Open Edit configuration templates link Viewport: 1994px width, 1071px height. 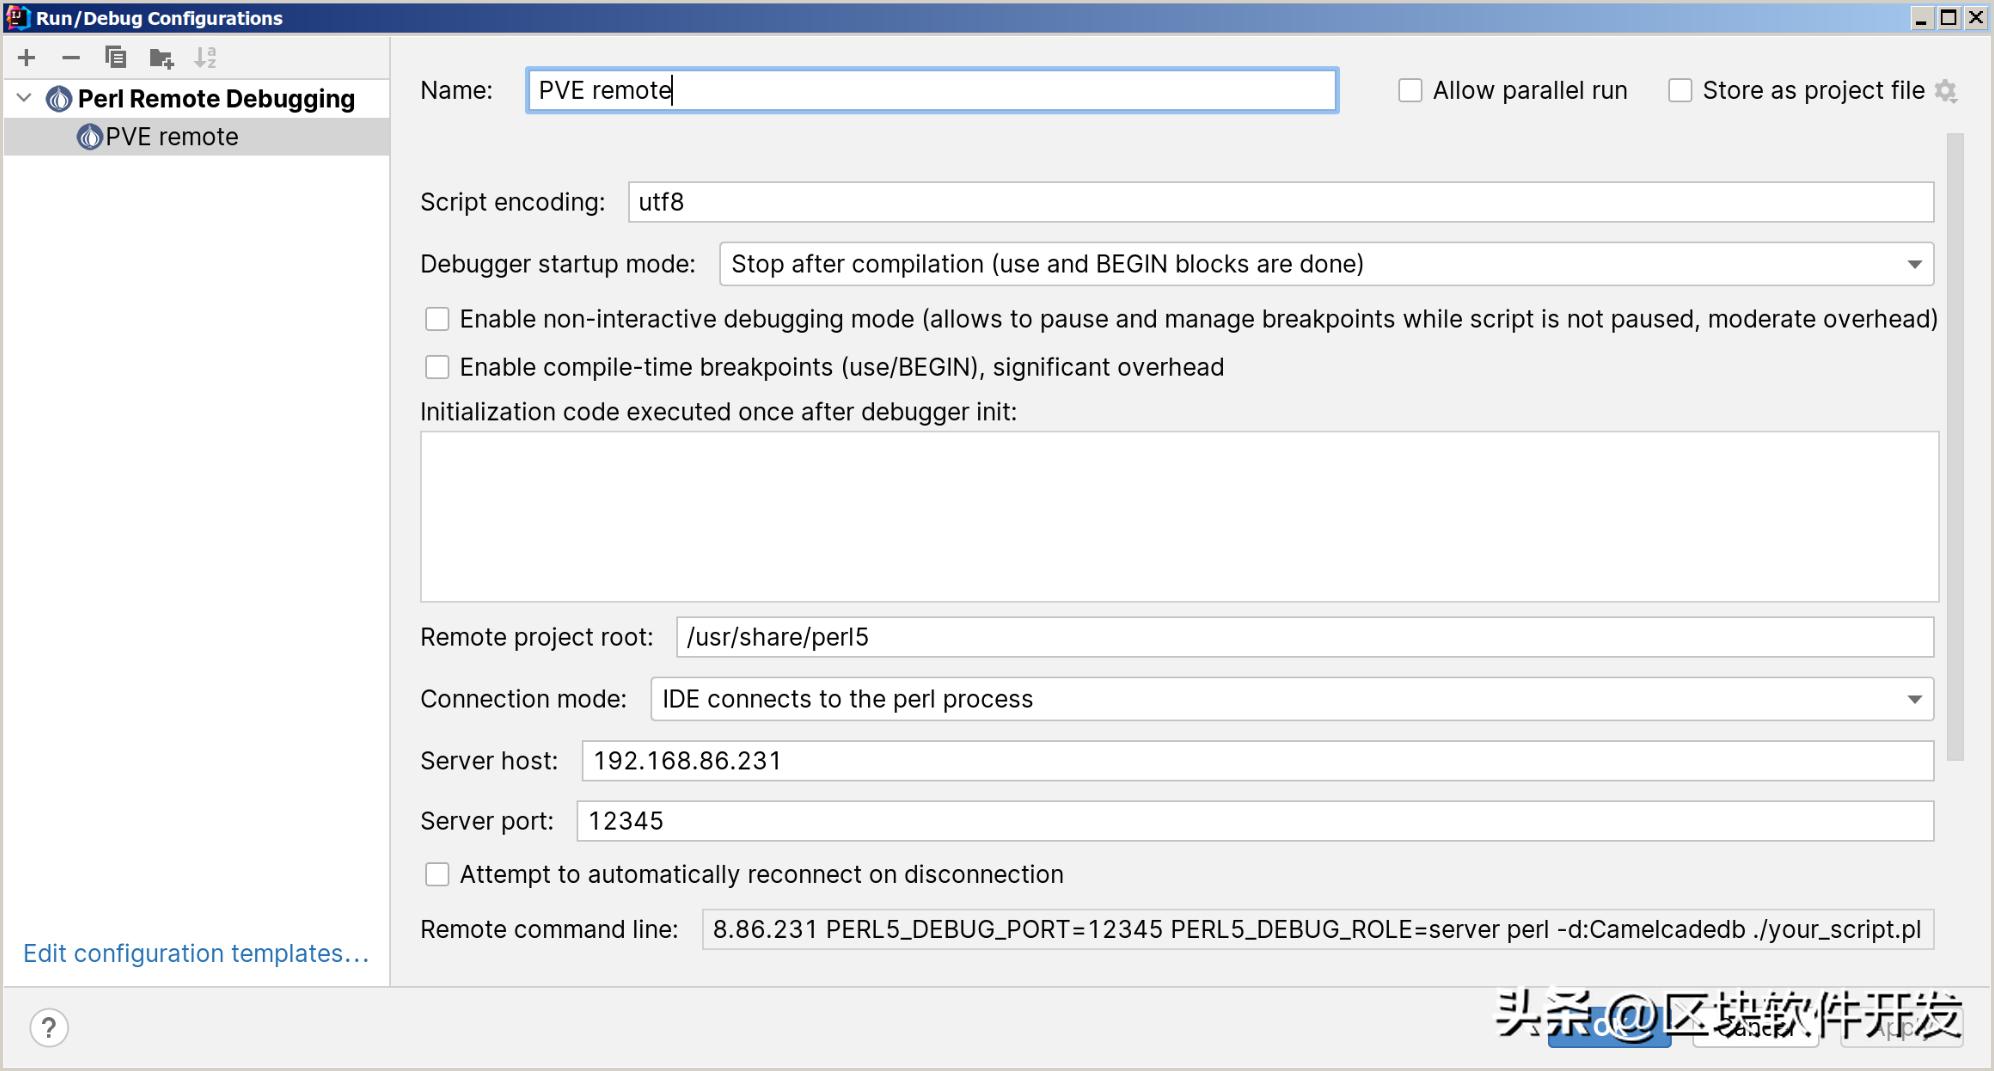pyautogui.click(x=197, y=953)
